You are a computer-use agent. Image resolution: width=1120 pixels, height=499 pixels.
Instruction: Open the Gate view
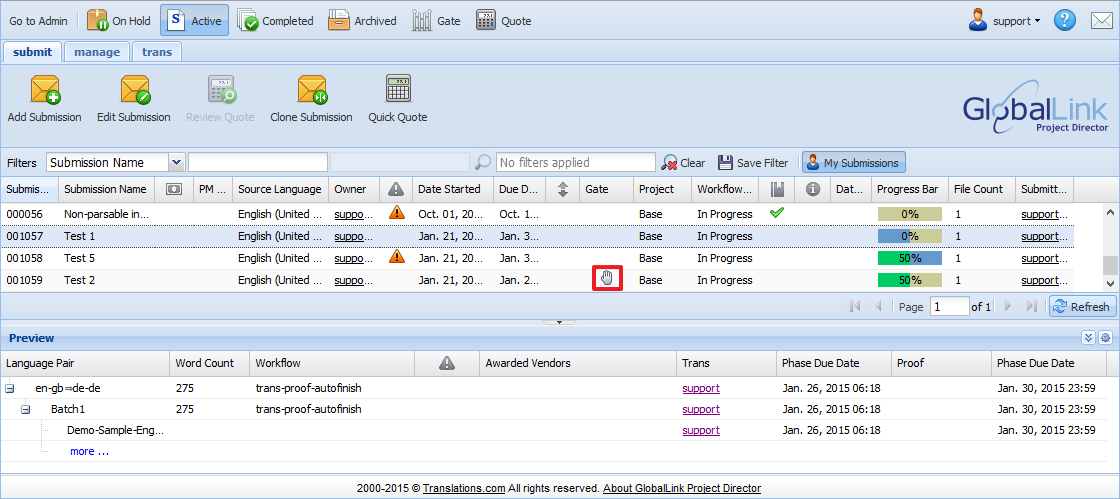point(436,21)
